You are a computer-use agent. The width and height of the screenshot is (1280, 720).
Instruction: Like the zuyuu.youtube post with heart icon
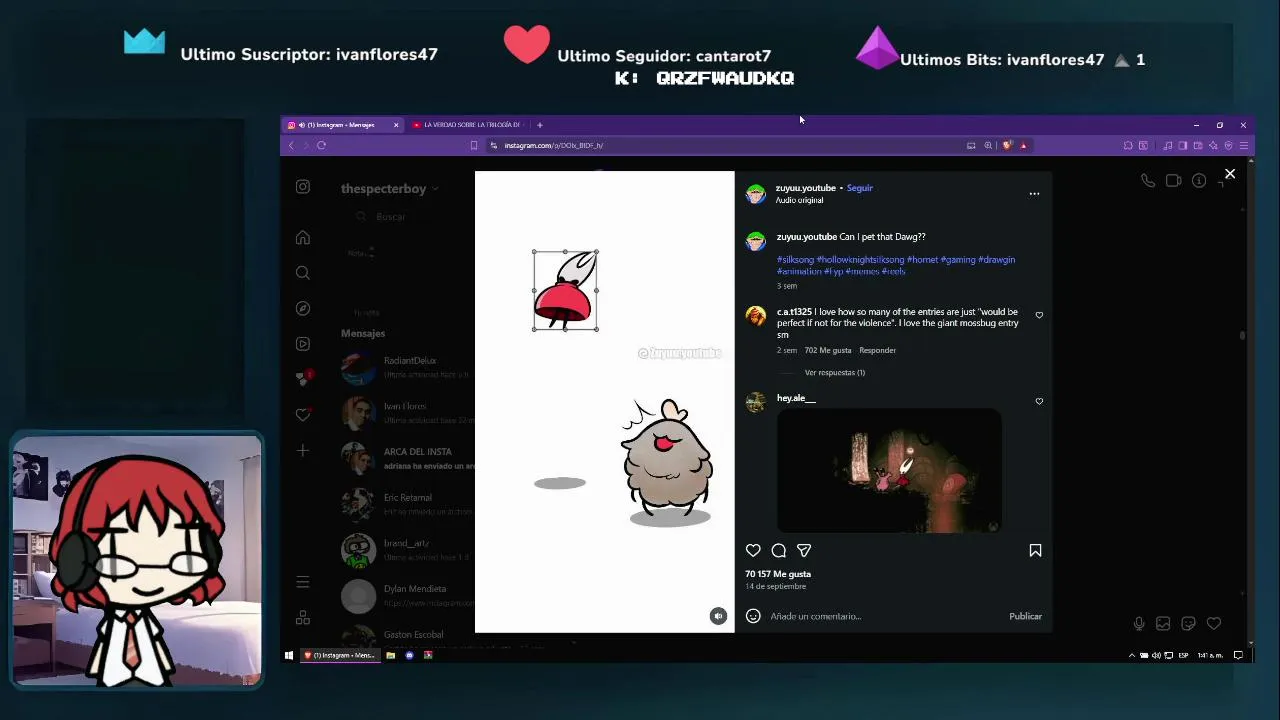tap(753, 550)
